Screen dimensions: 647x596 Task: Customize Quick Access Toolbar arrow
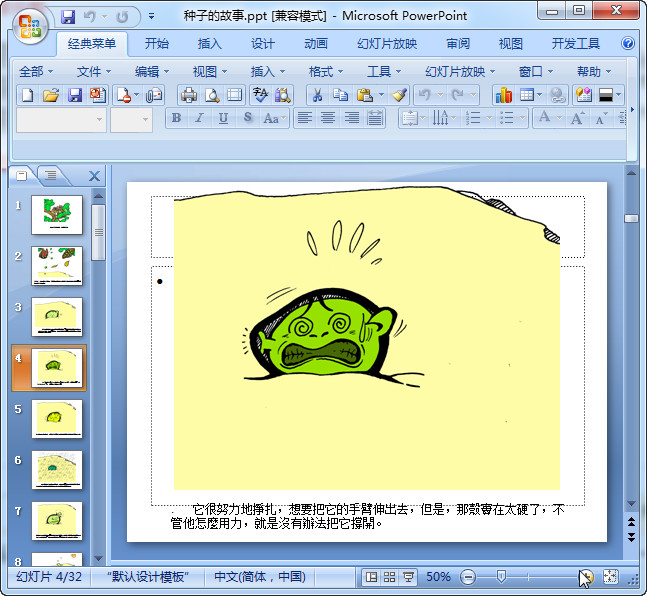coord(151,17)
